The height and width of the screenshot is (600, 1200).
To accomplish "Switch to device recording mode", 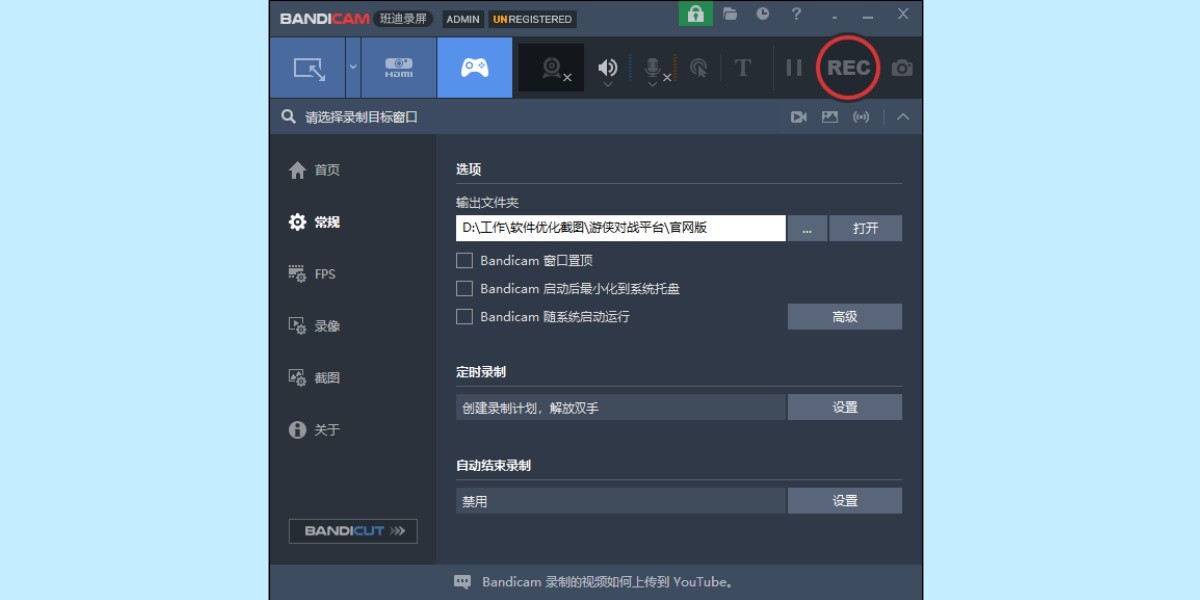I will pos(399,66).
